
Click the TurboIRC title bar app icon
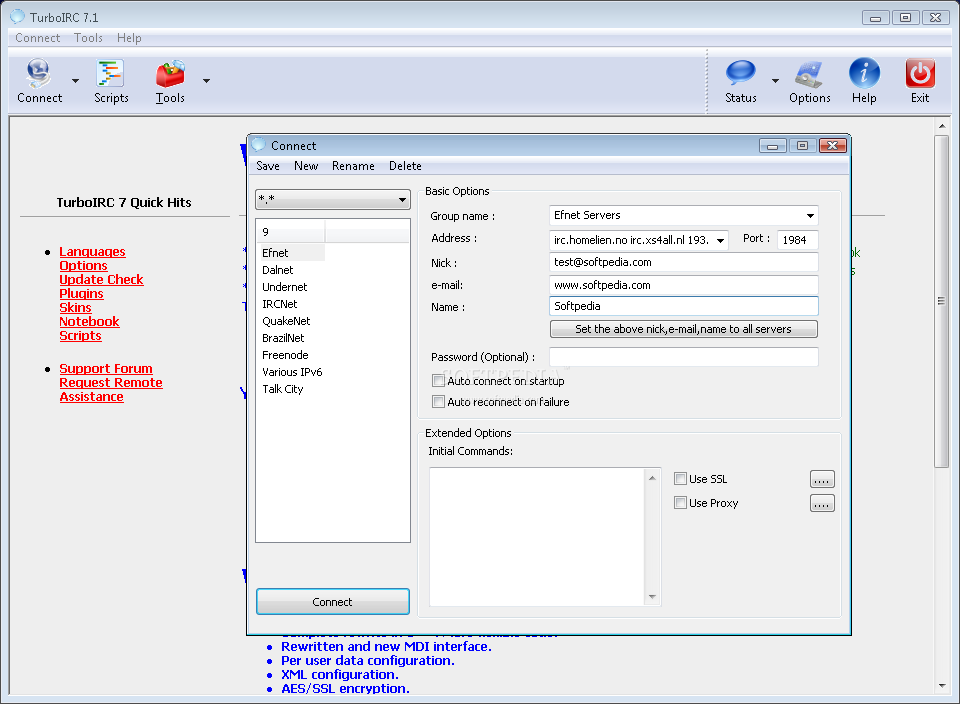18,17
